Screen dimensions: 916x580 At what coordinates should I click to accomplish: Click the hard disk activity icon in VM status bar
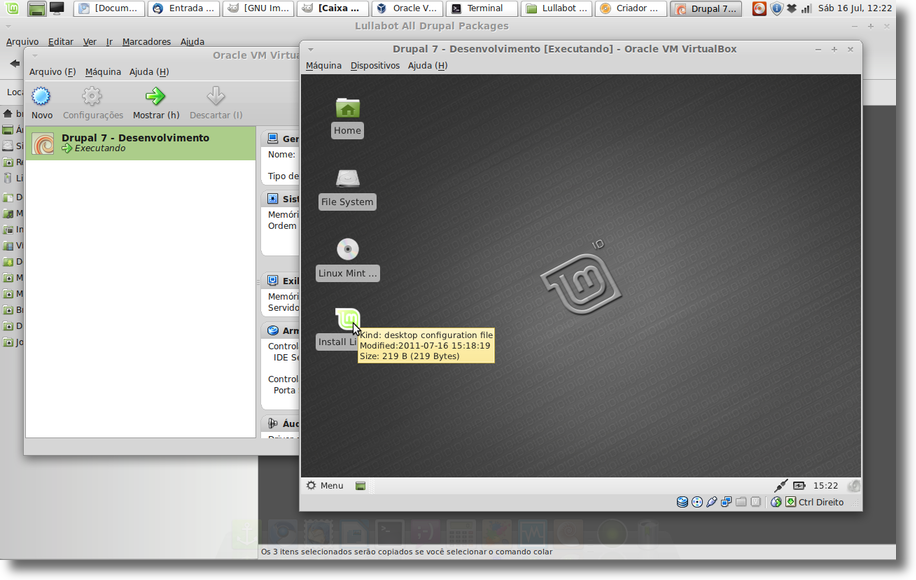[x=682, y=502]
